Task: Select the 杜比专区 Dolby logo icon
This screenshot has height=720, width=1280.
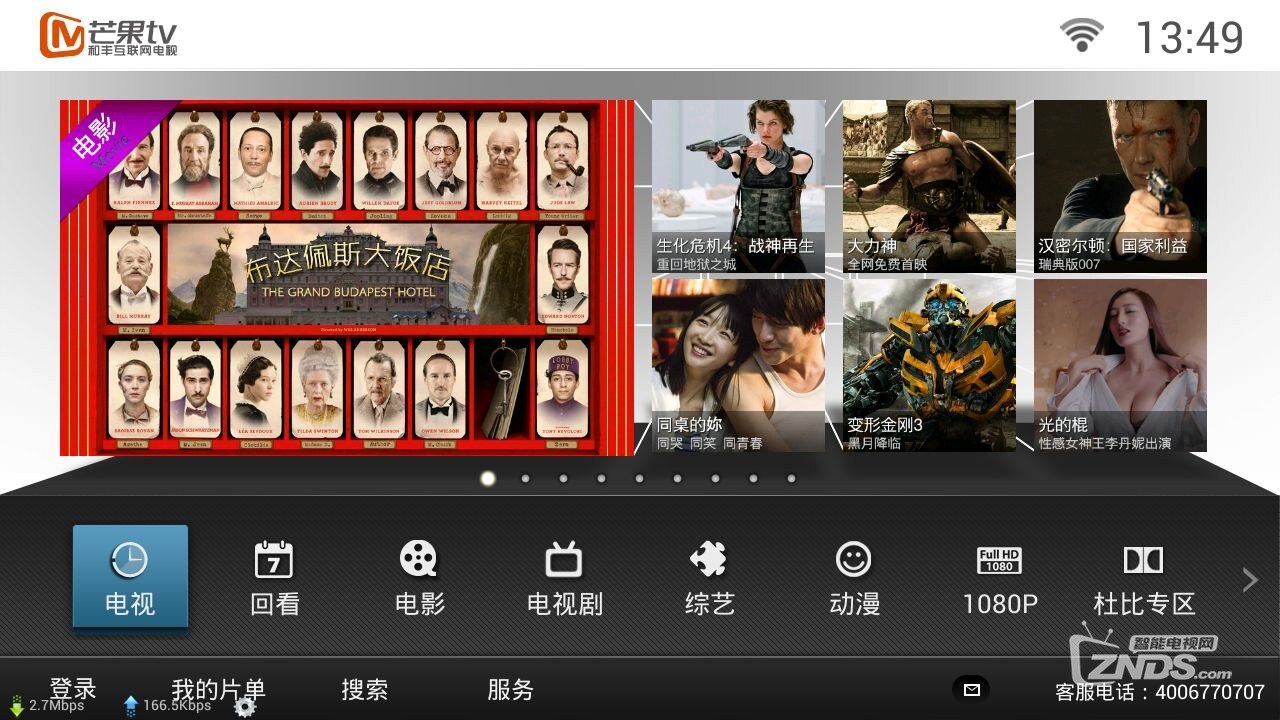Action: (1143, 560)
